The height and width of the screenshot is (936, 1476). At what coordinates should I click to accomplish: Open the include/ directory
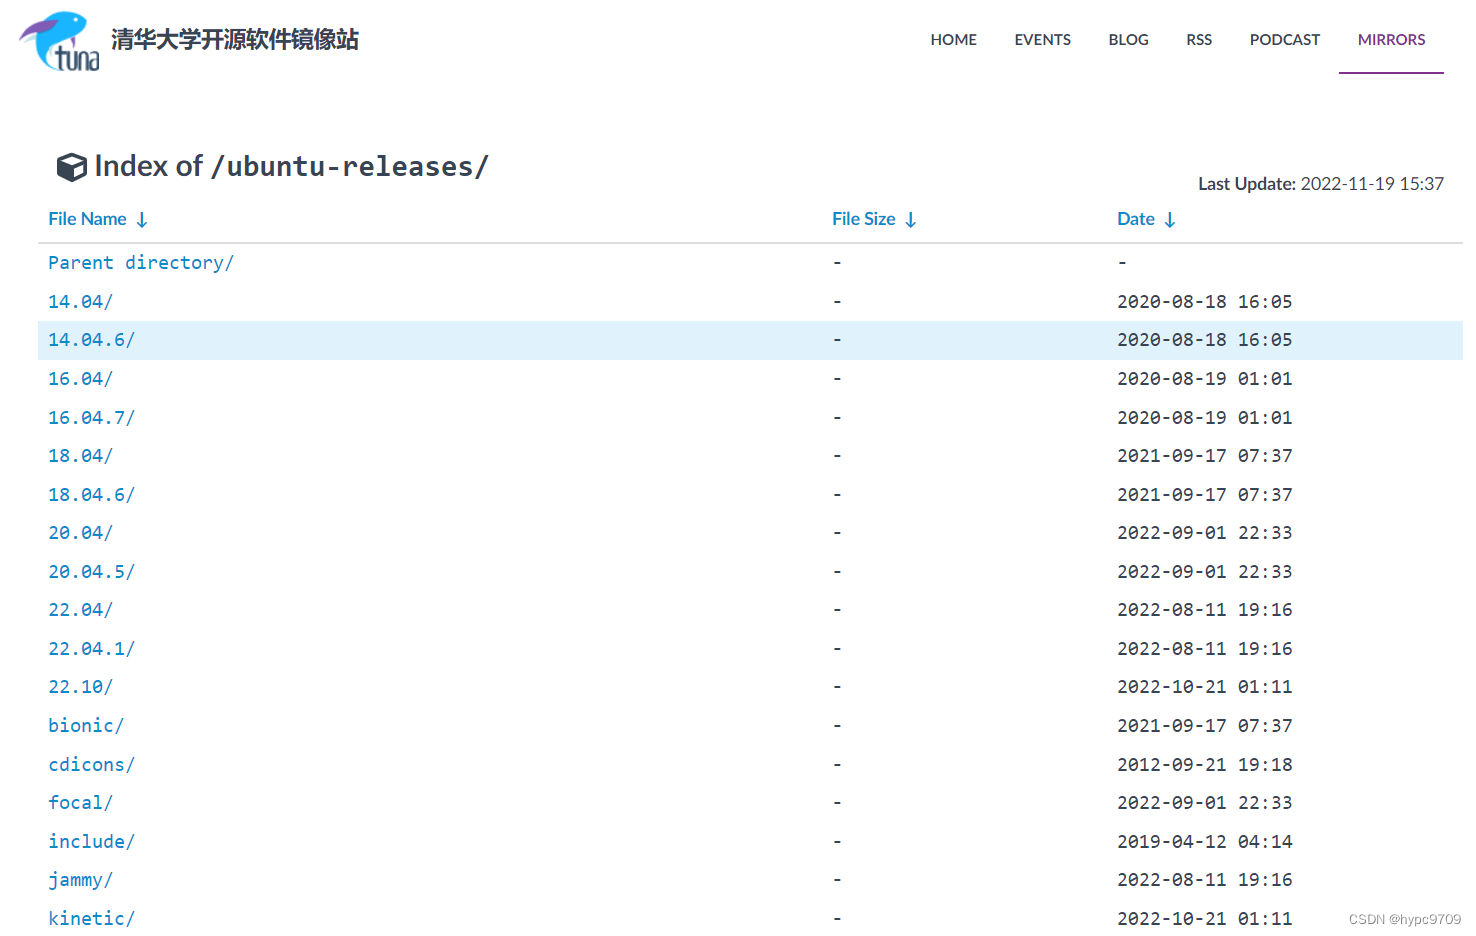91,841
